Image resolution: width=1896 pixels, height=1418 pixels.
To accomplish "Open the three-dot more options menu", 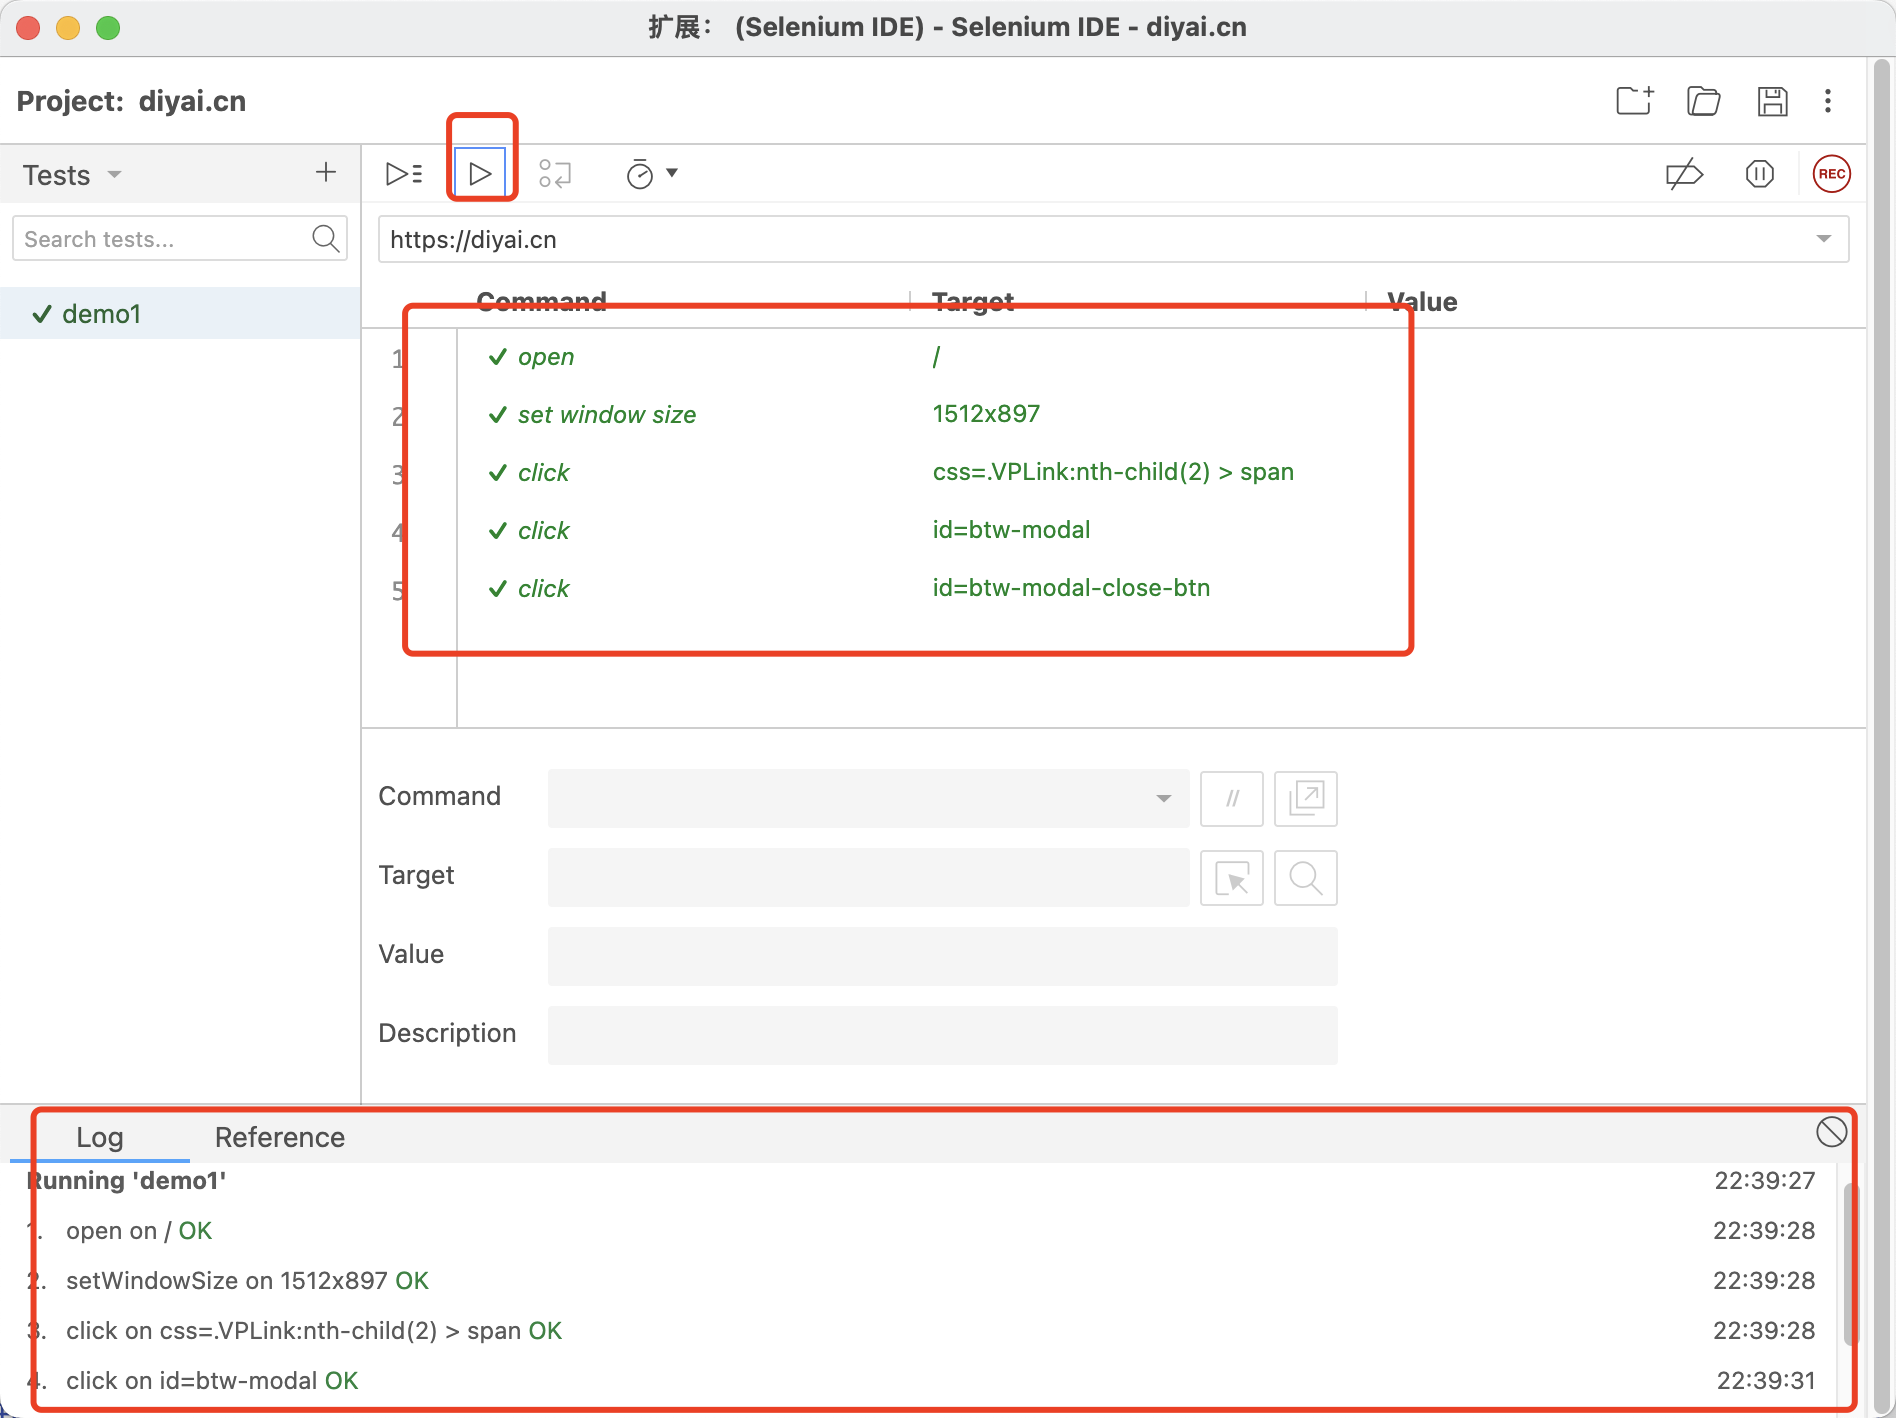I will 1828,101.
